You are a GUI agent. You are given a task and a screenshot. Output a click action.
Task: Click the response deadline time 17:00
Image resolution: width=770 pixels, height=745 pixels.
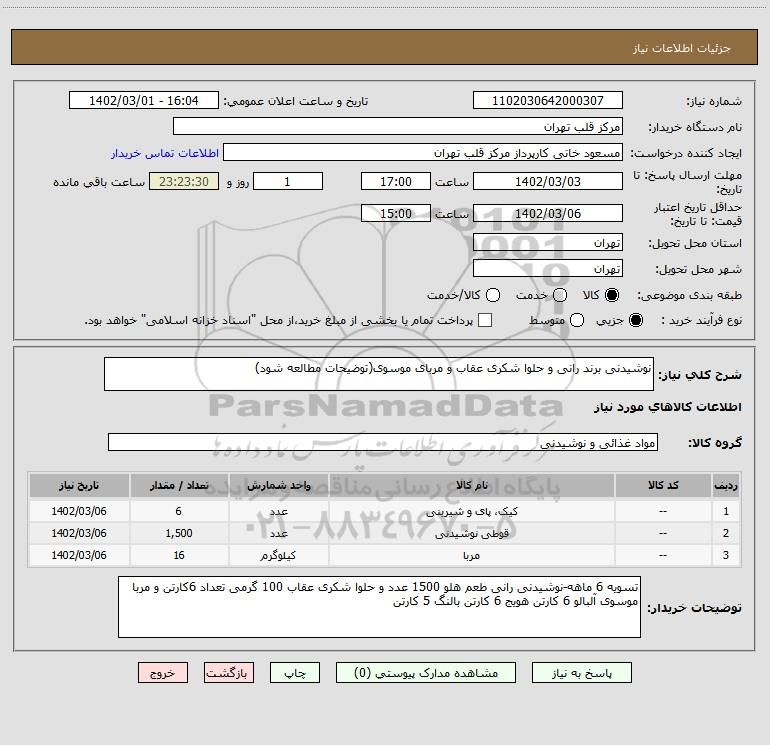396,181
